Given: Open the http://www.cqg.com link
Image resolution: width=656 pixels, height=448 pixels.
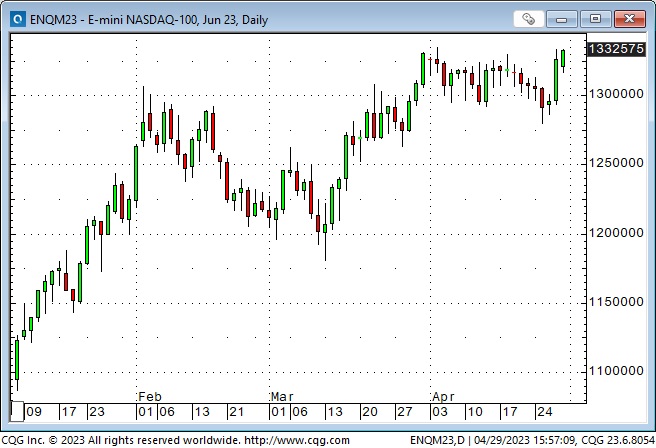Looking at the screenshot, I should [x=297, y=440].
